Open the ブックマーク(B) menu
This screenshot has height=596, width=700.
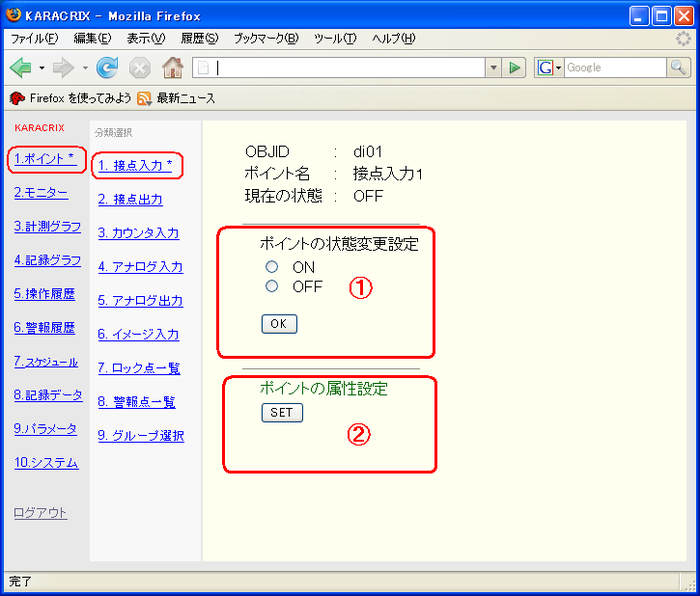(266, 39)
